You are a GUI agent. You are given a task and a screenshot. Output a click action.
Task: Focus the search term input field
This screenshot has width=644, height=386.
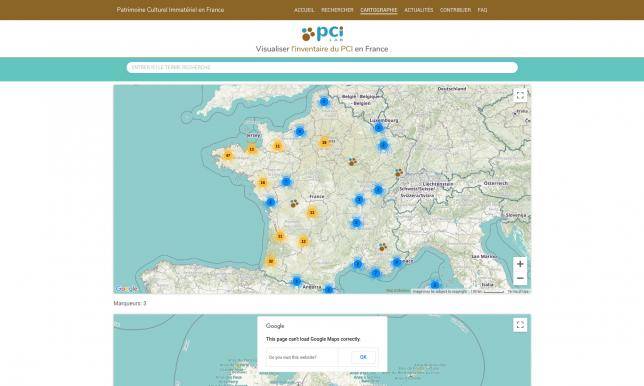pyautogui.click(x=322, y=67)
